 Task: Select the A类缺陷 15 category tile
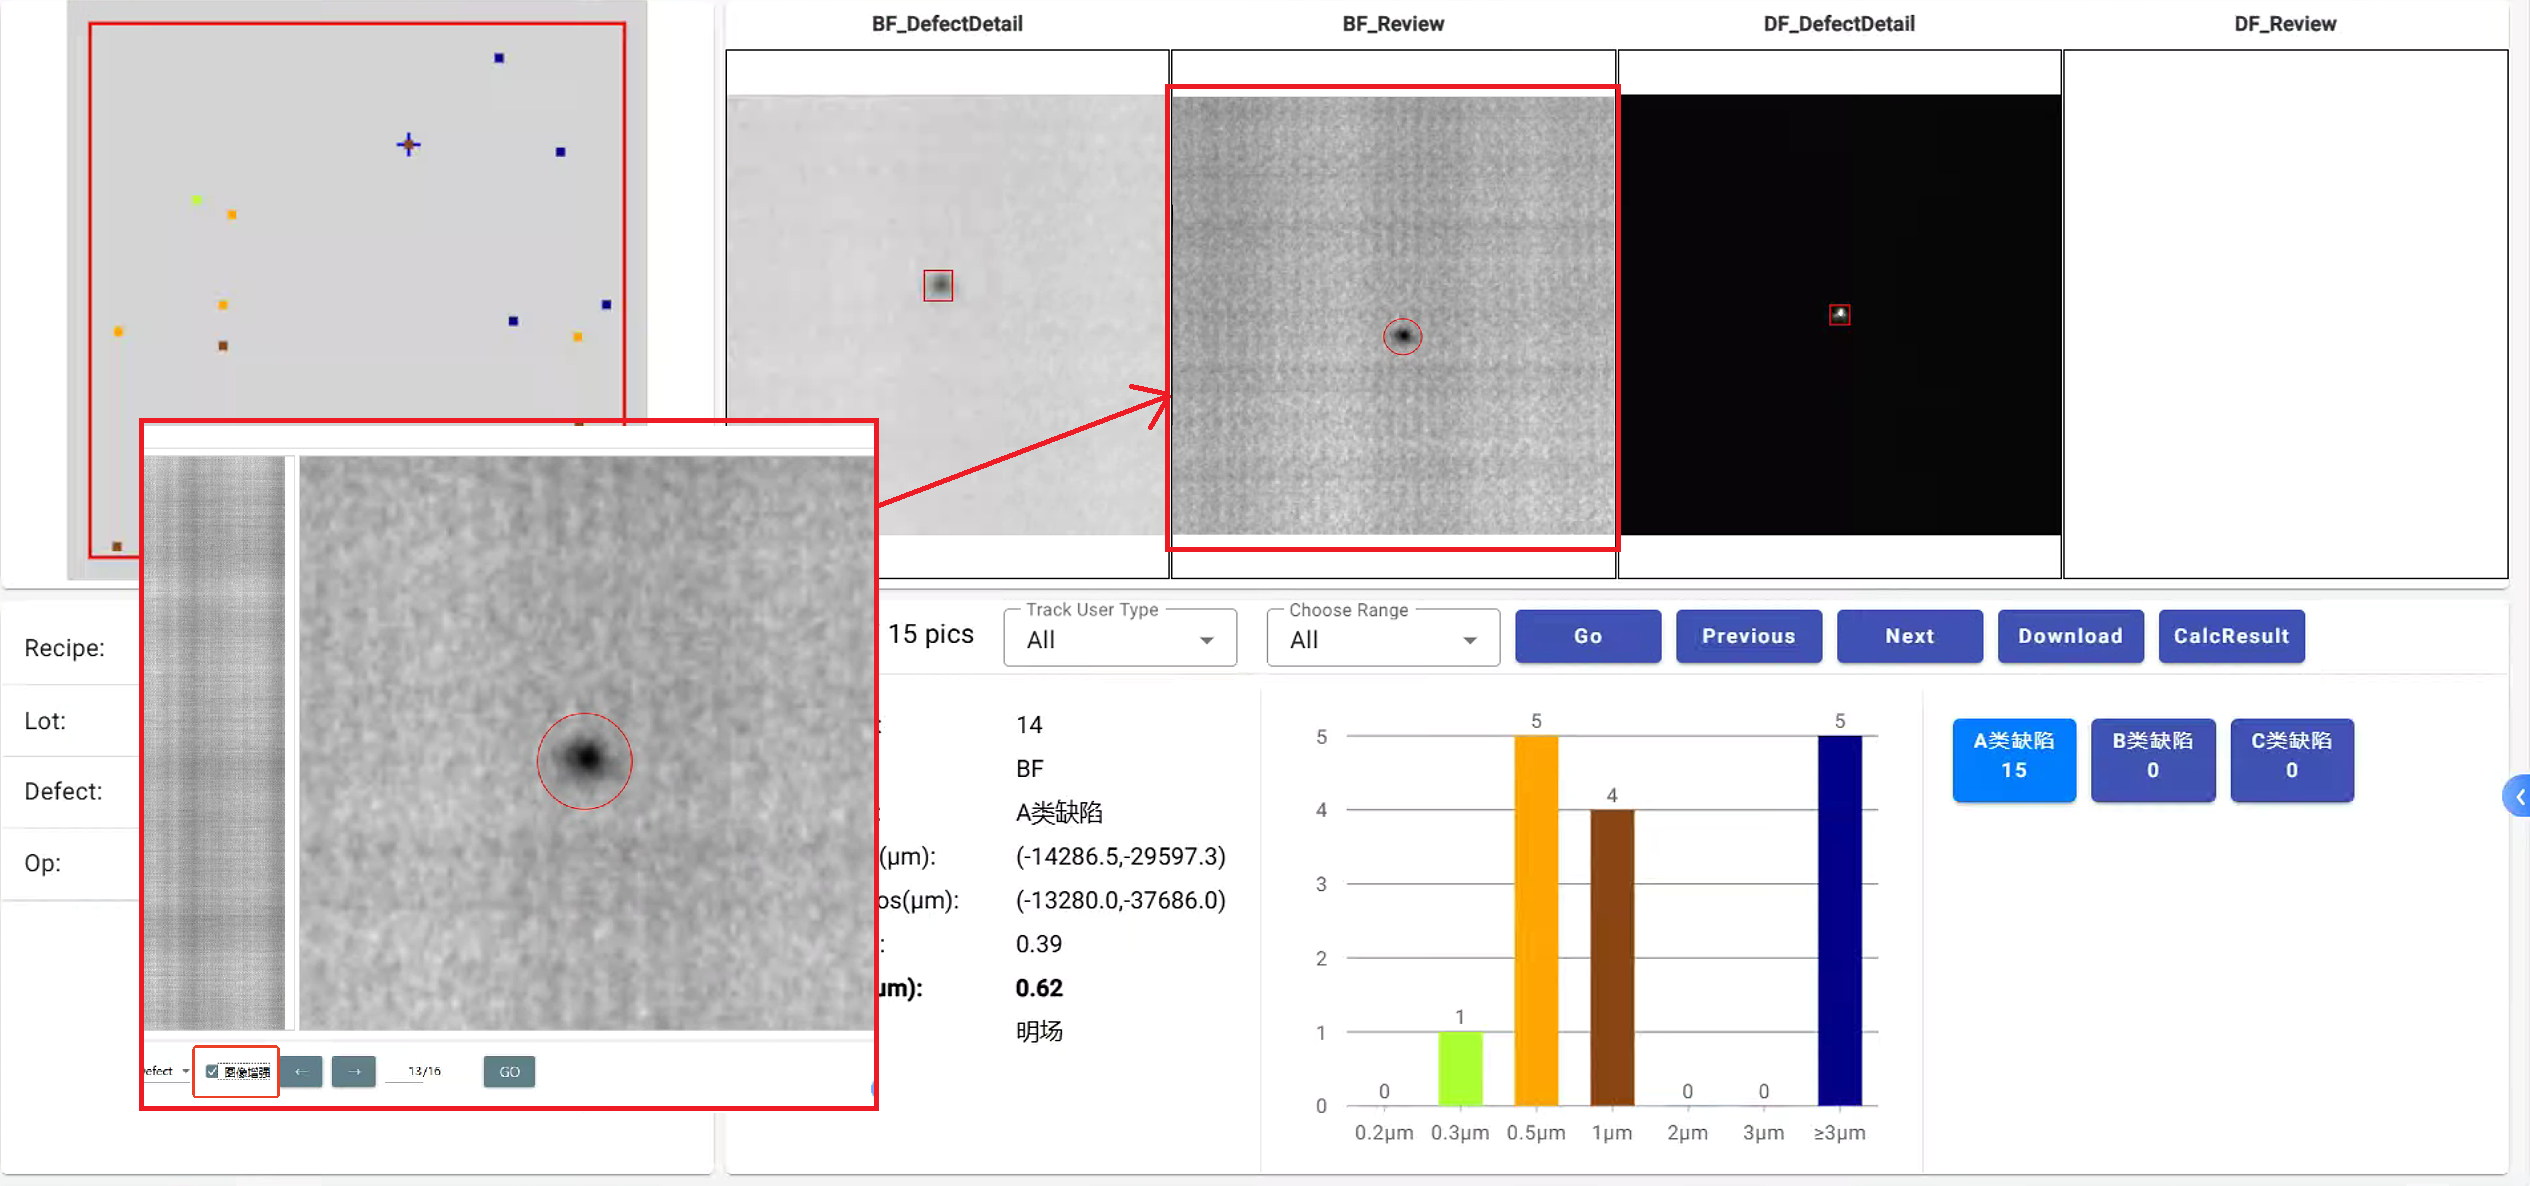(x=2013, y=759)
